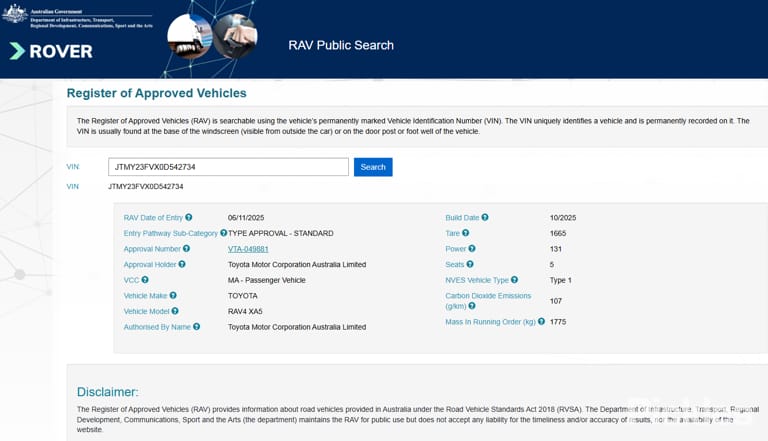Click the TYPE APPROVAL - STANDARD value
Viewport: 768px width, 441px height.
[281, 233]
